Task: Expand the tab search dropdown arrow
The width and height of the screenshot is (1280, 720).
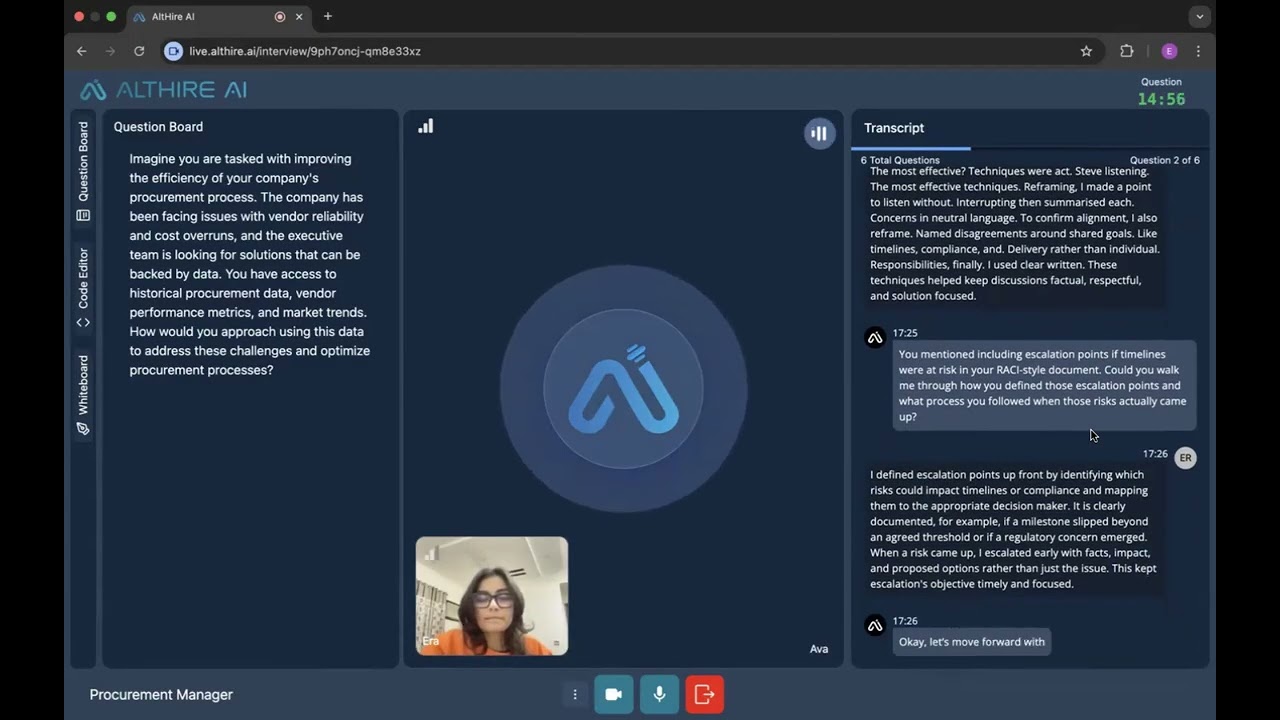Action: (x=1199, y=17)
